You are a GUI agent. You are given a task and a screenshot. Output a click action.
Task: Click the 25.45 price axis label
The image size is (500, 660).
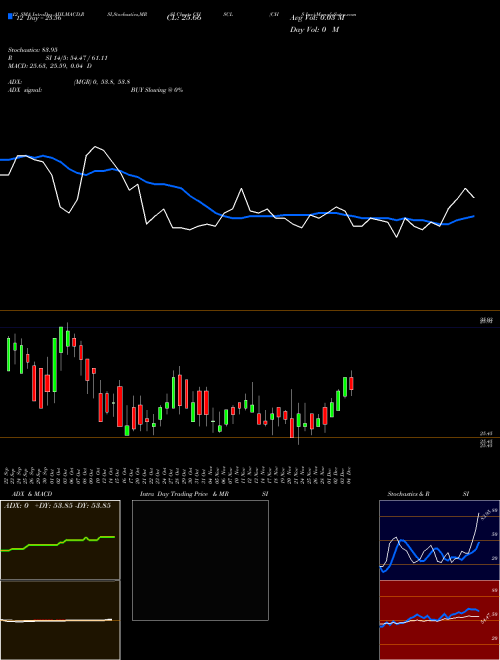[486, 433]
